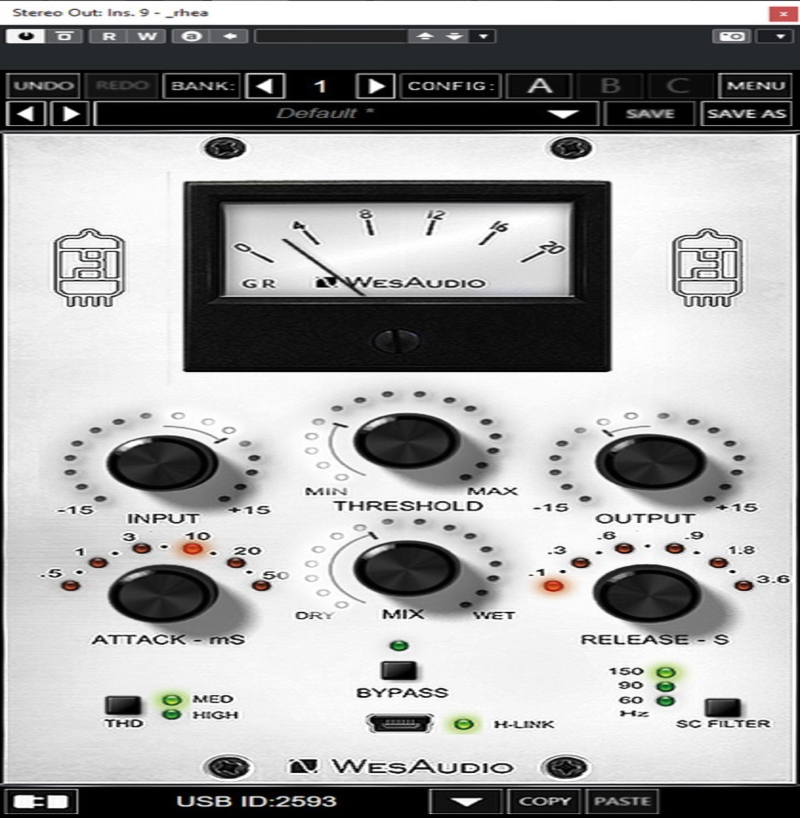This screenshot has width=800, height=818.
Task: Select the 3.6 s release LED
Action: [743, 585]
